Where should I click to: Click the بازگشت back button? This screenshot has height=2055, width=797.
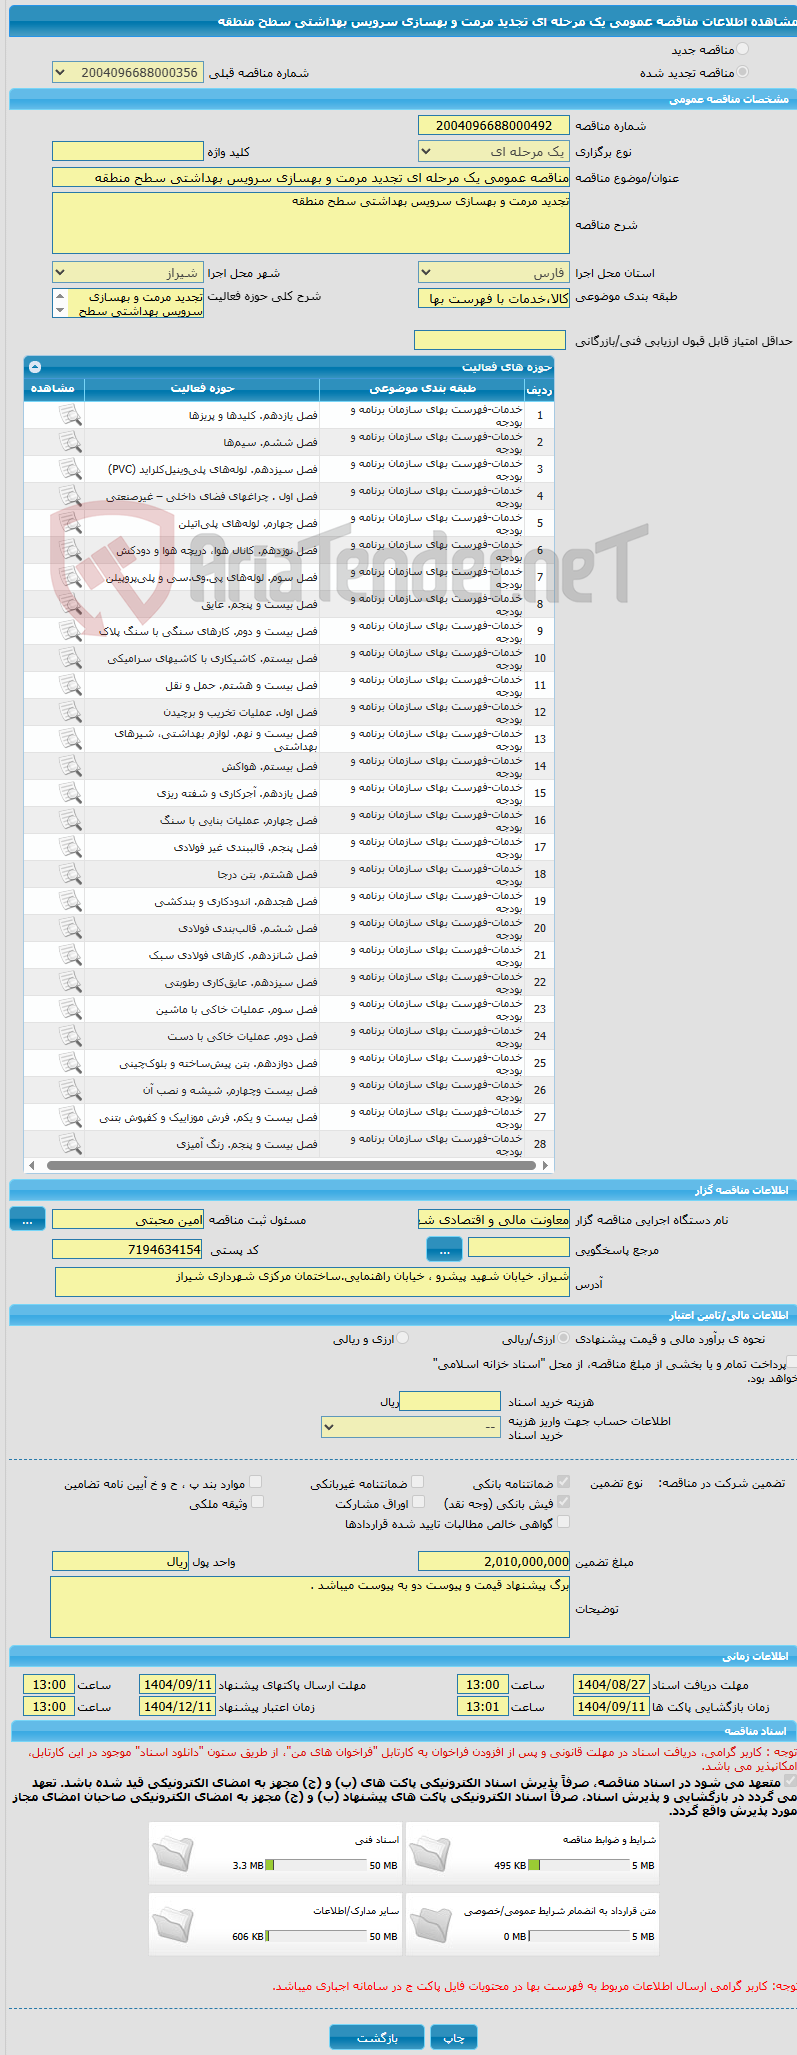[377, 2037]
